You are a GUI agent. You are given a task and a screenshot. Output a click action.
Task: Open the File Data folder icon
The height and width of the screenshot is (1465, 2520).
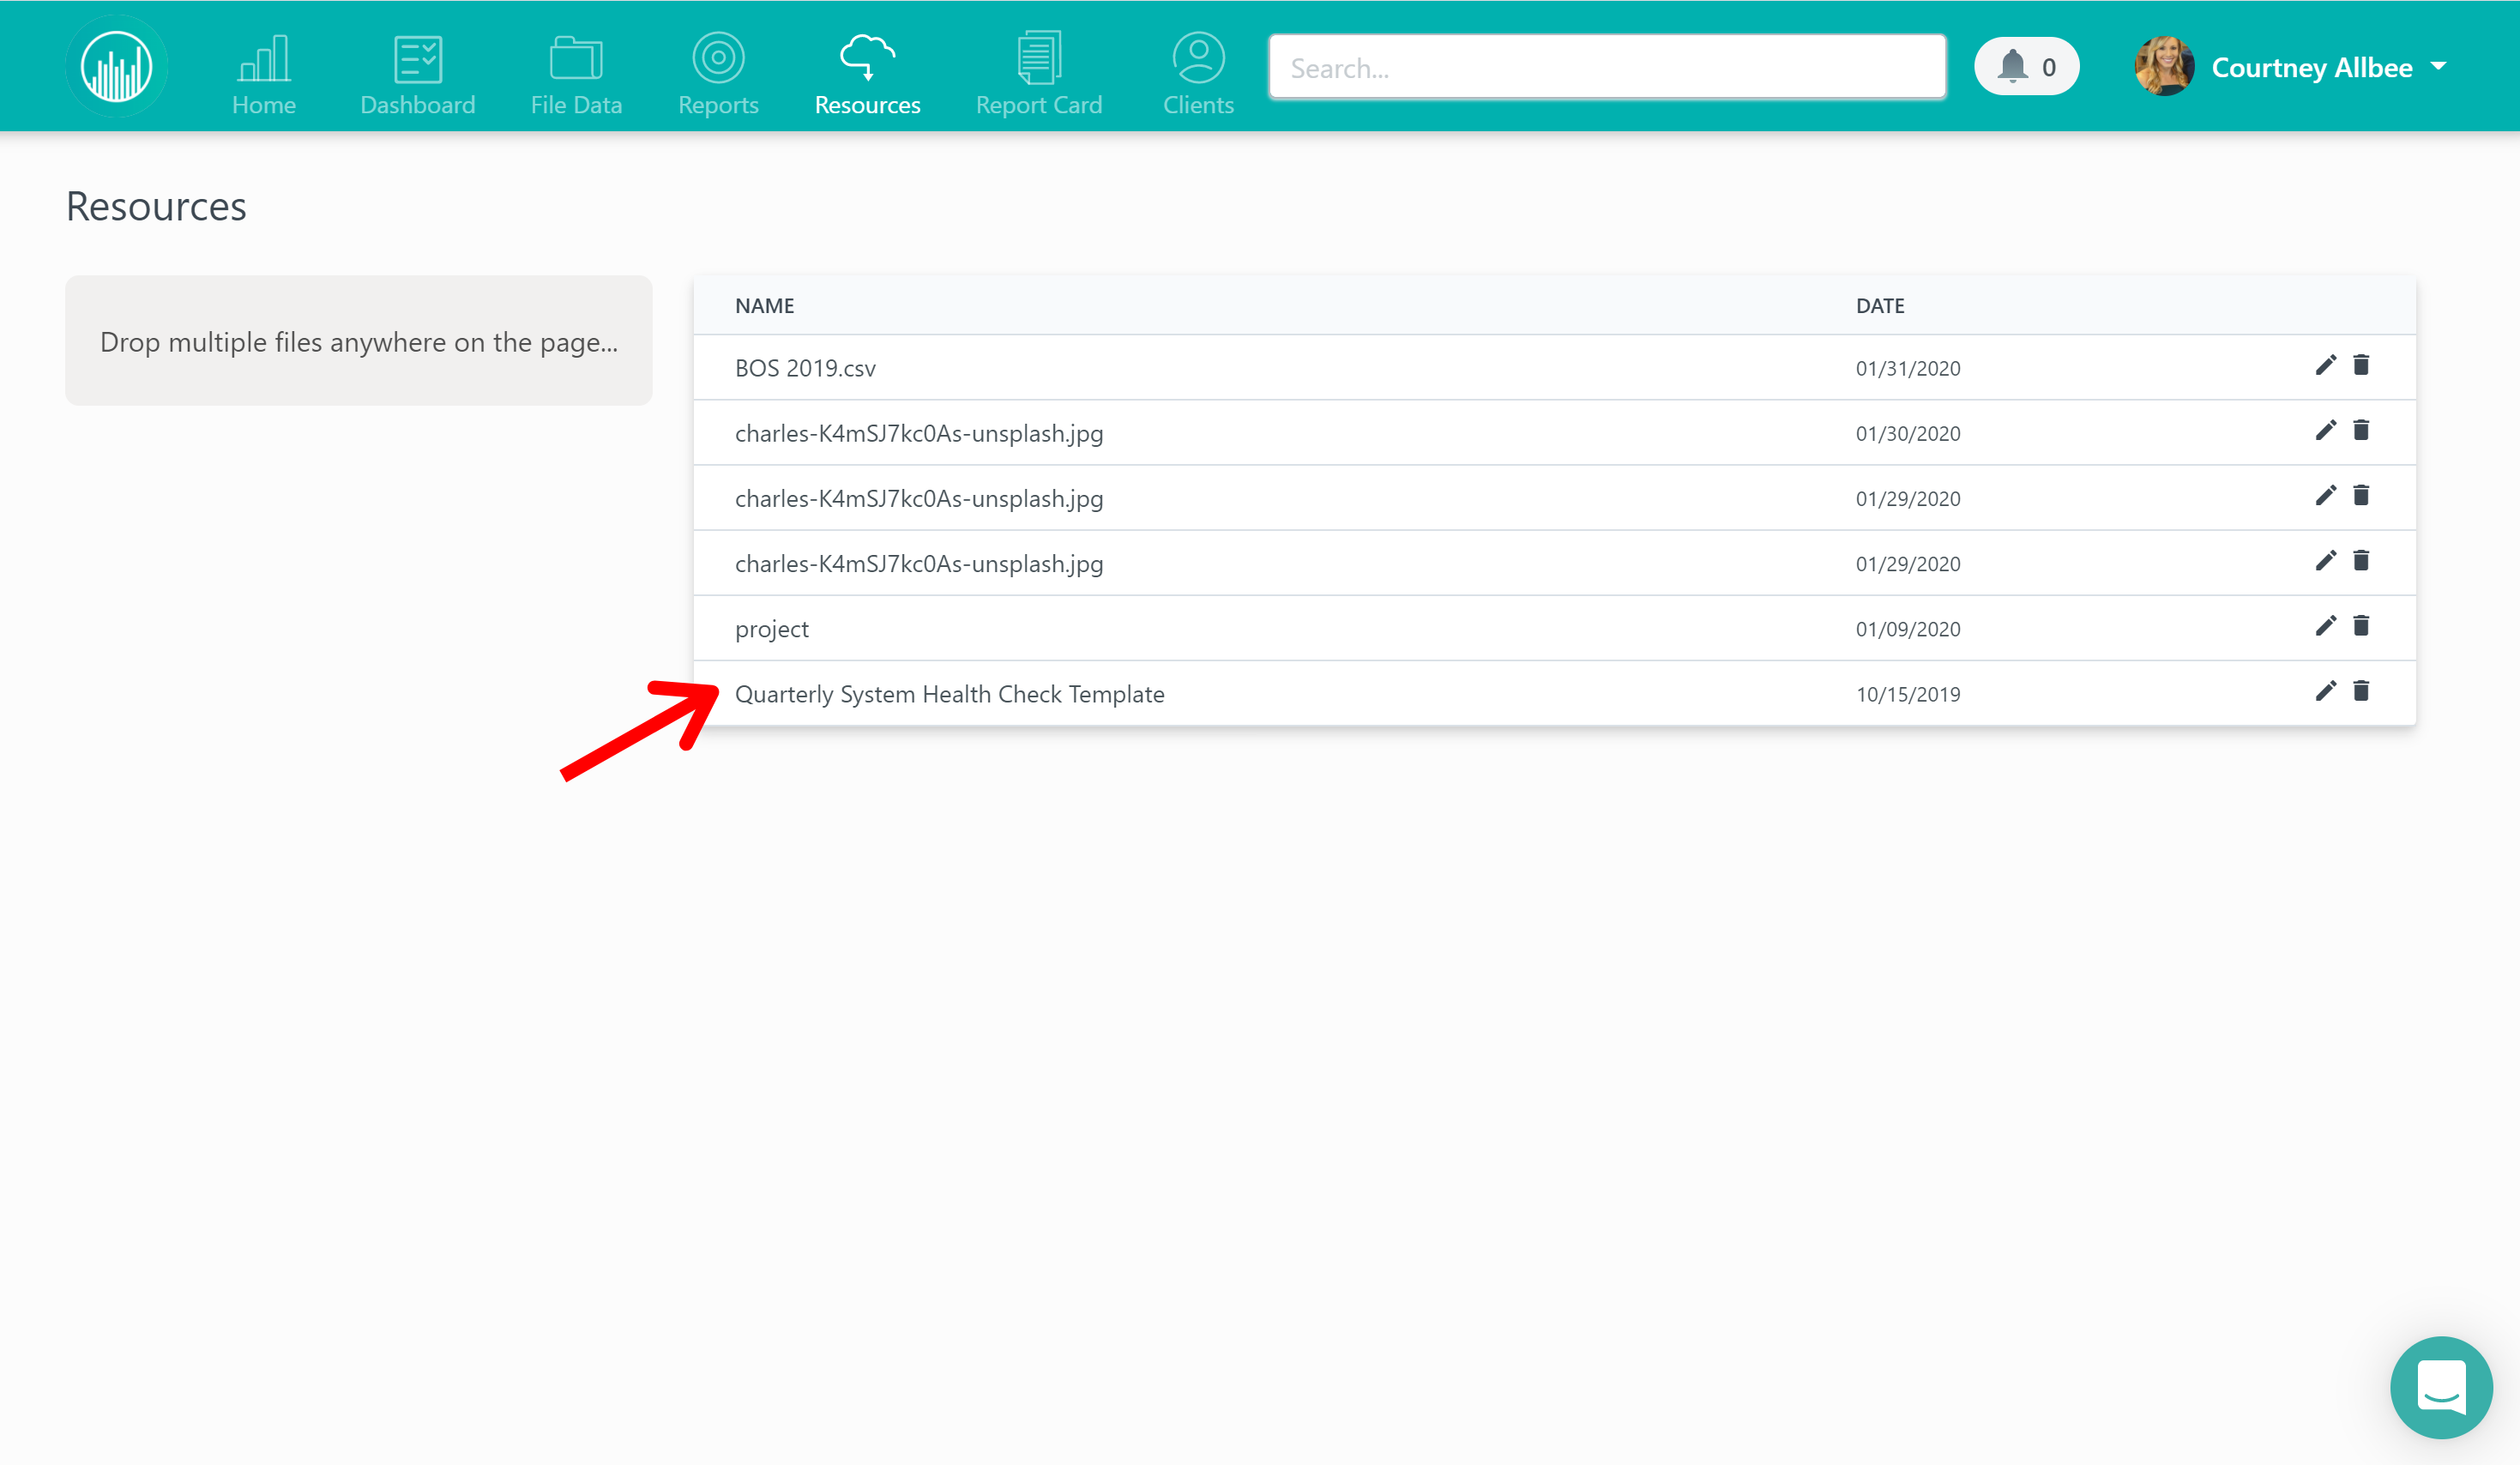click(x=576, y=58)
